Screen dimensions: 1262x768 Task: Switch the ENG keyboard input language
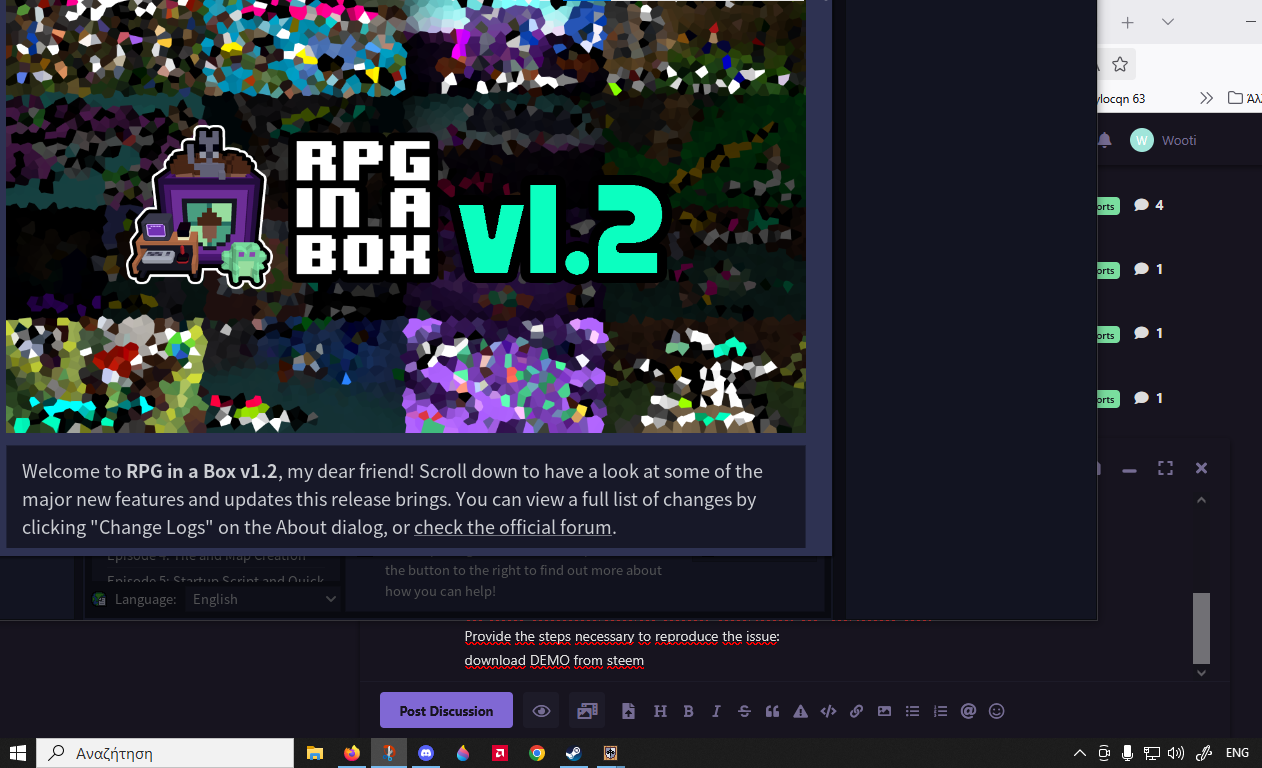point(1237,753)
